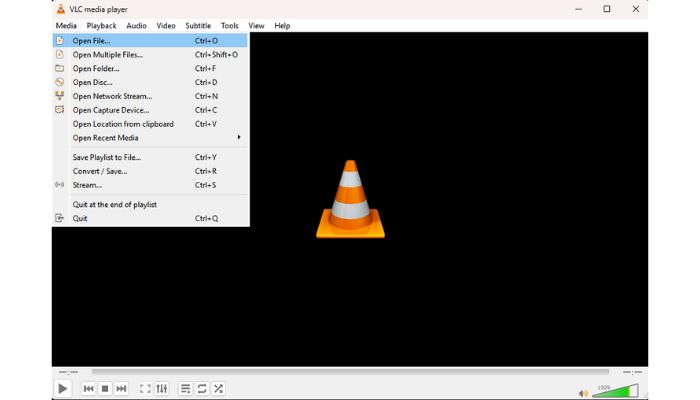Click the playback seek bar

click(x=350, y=371)
